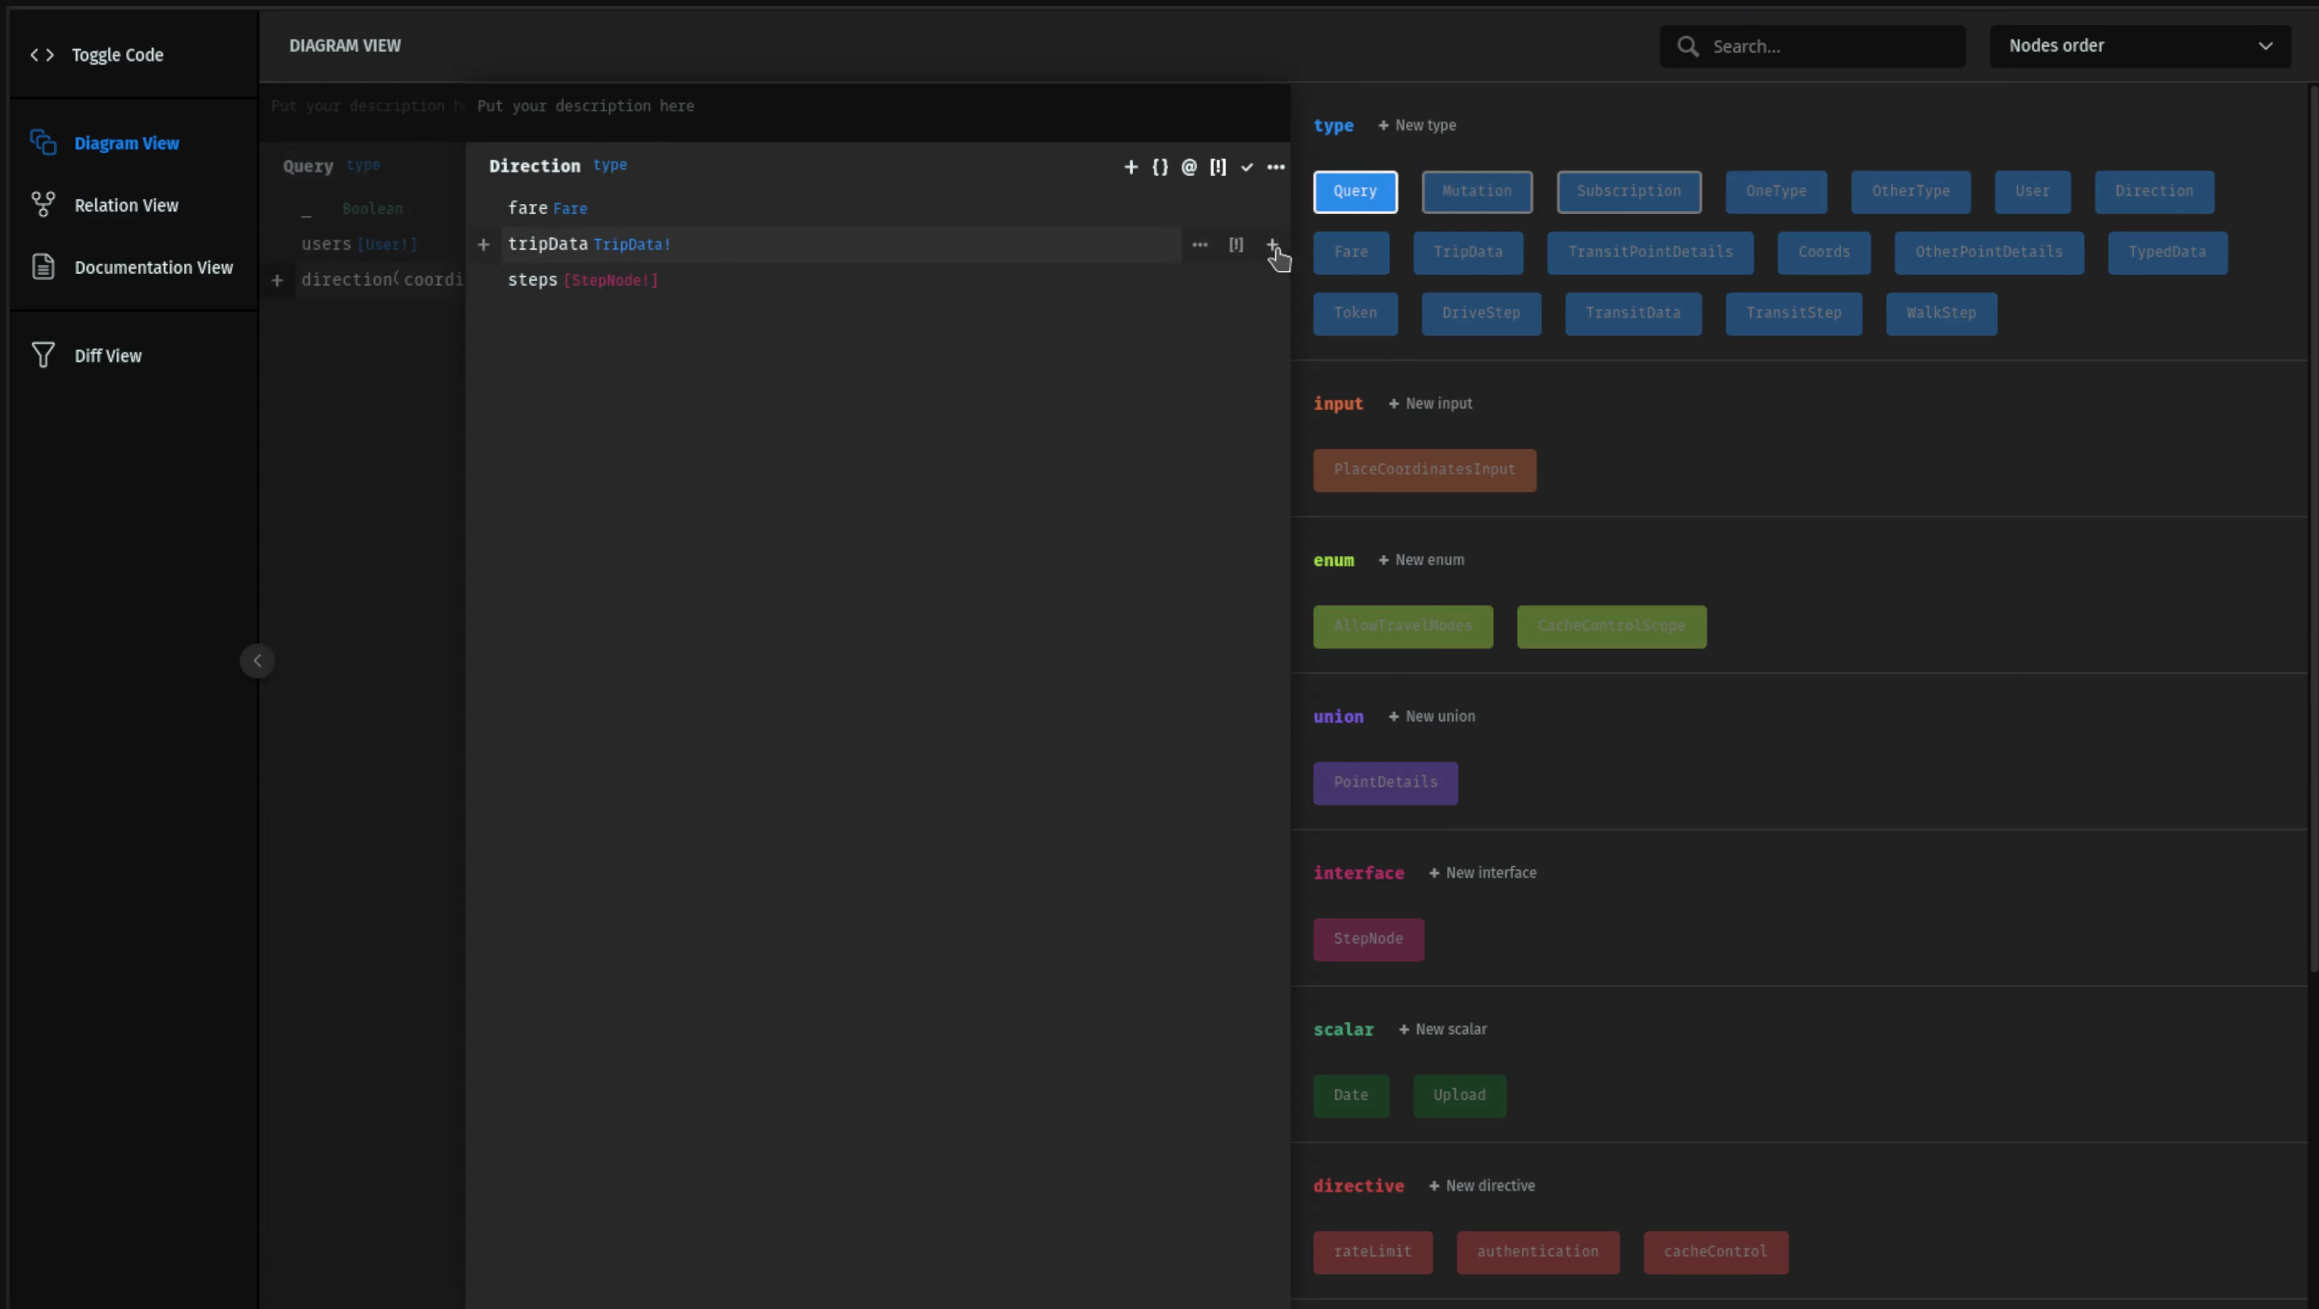Image resolution: width=2319 pixels, height=1309 pixels.
Task: Toggle required on the tripData field
Action: [x=1237, y=244]
